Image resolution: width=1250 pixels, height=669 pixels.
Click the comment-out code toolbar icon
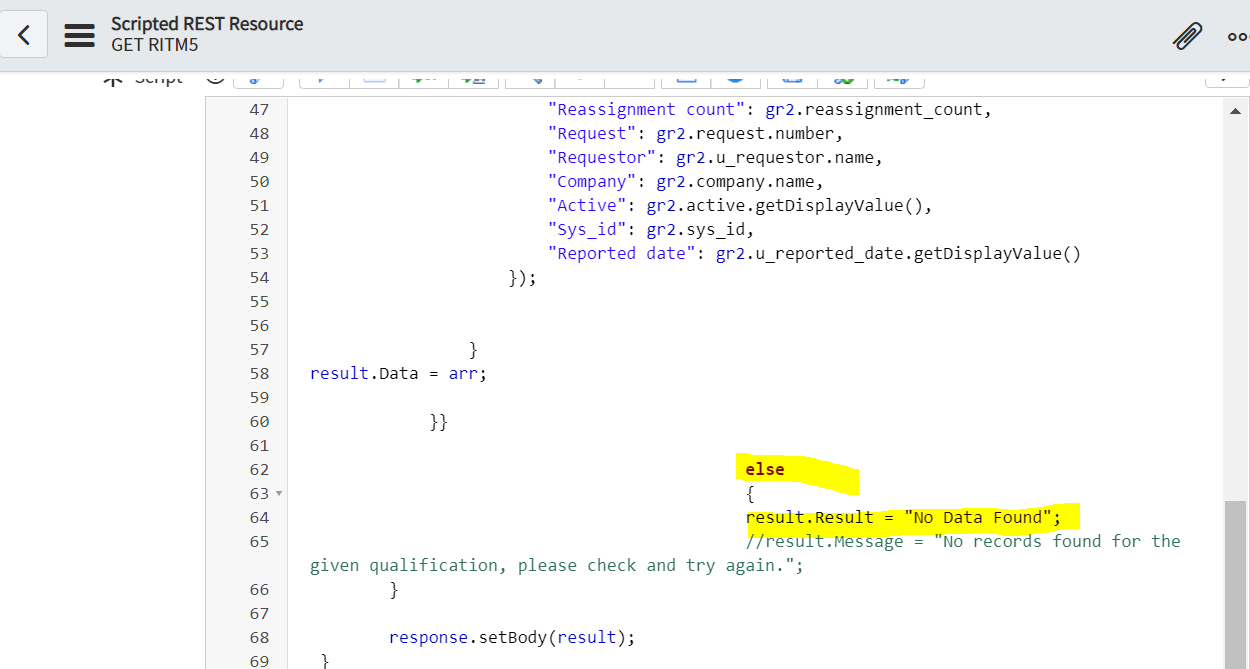point(424,80)
